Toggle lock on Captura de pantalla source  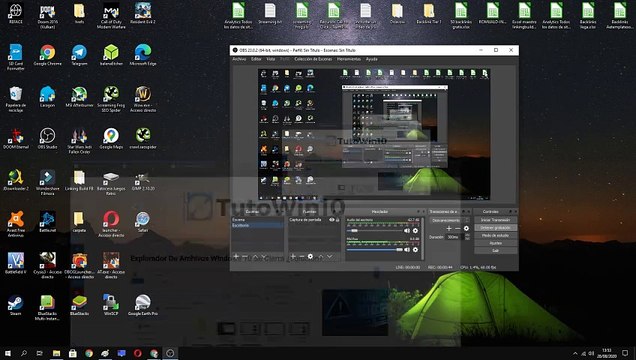coord(337,220)
